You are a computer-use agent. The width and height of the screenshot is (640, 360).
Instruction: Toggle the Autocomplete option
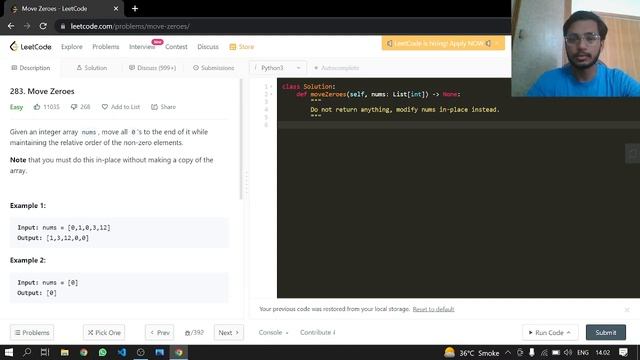tap(337, 68)
